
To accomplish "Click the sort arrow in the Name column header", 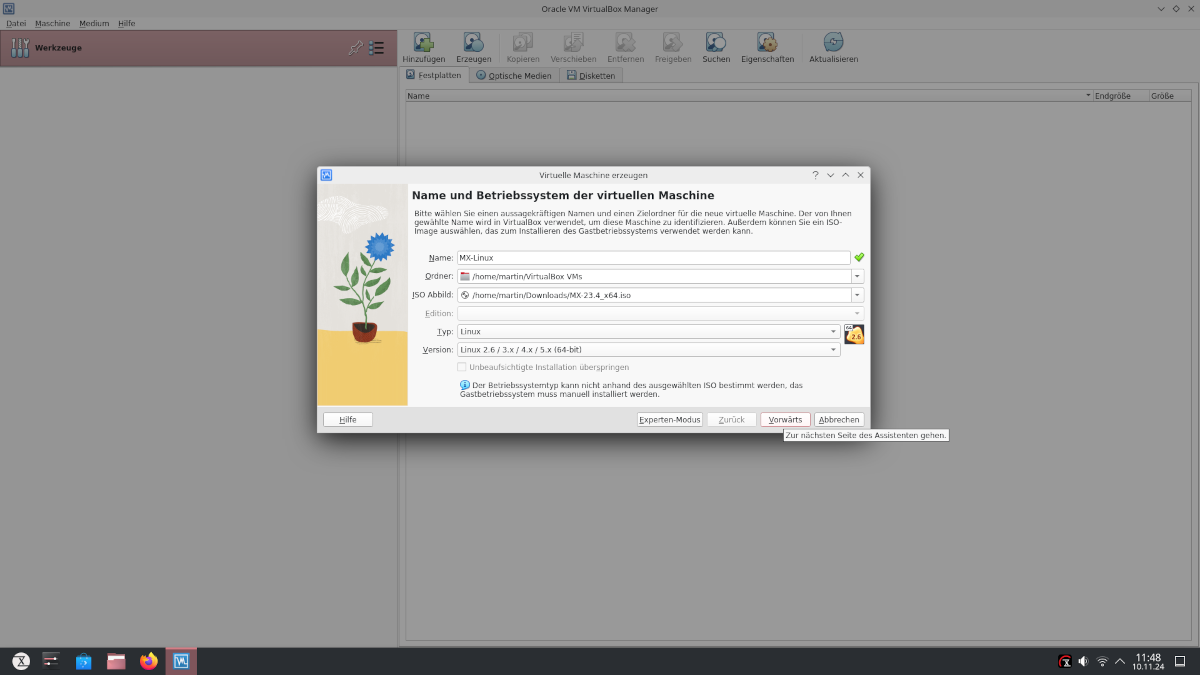I will click(1088, 96).
